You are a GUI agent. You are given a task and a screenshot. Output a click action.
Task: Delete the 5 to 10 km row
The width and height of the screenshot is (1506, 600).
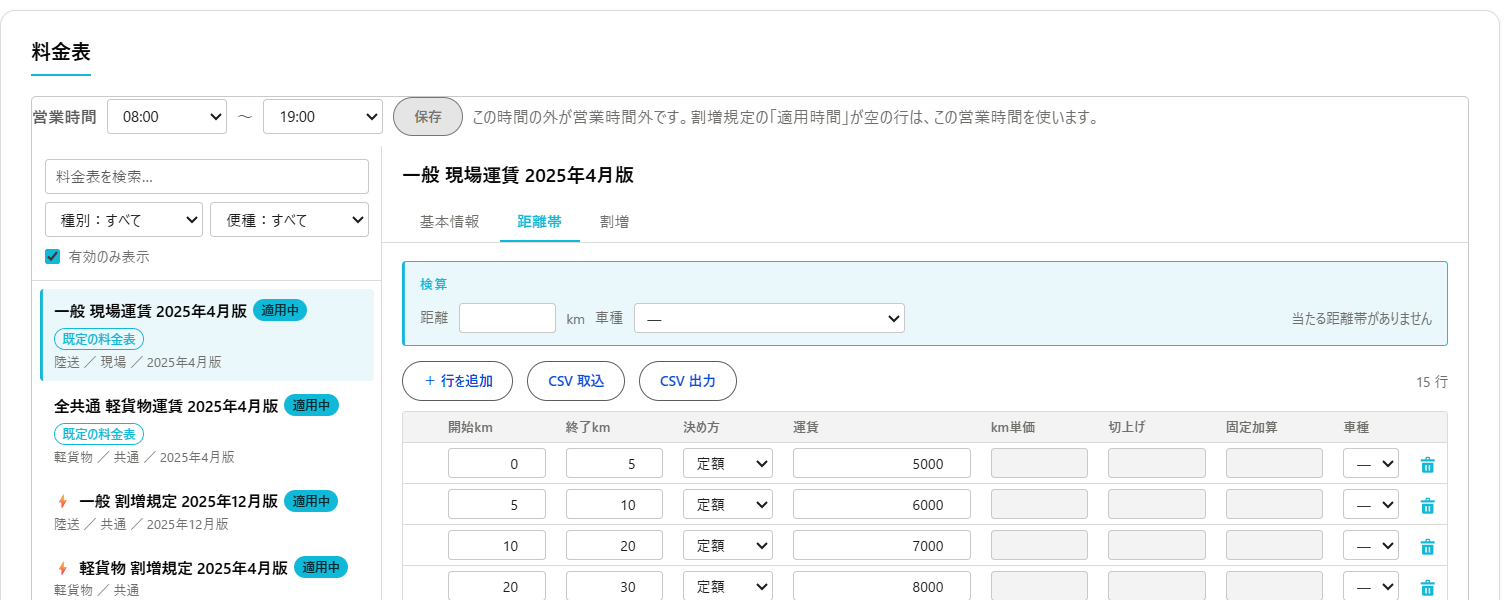pyautogui.click(x=1427, y=505)
